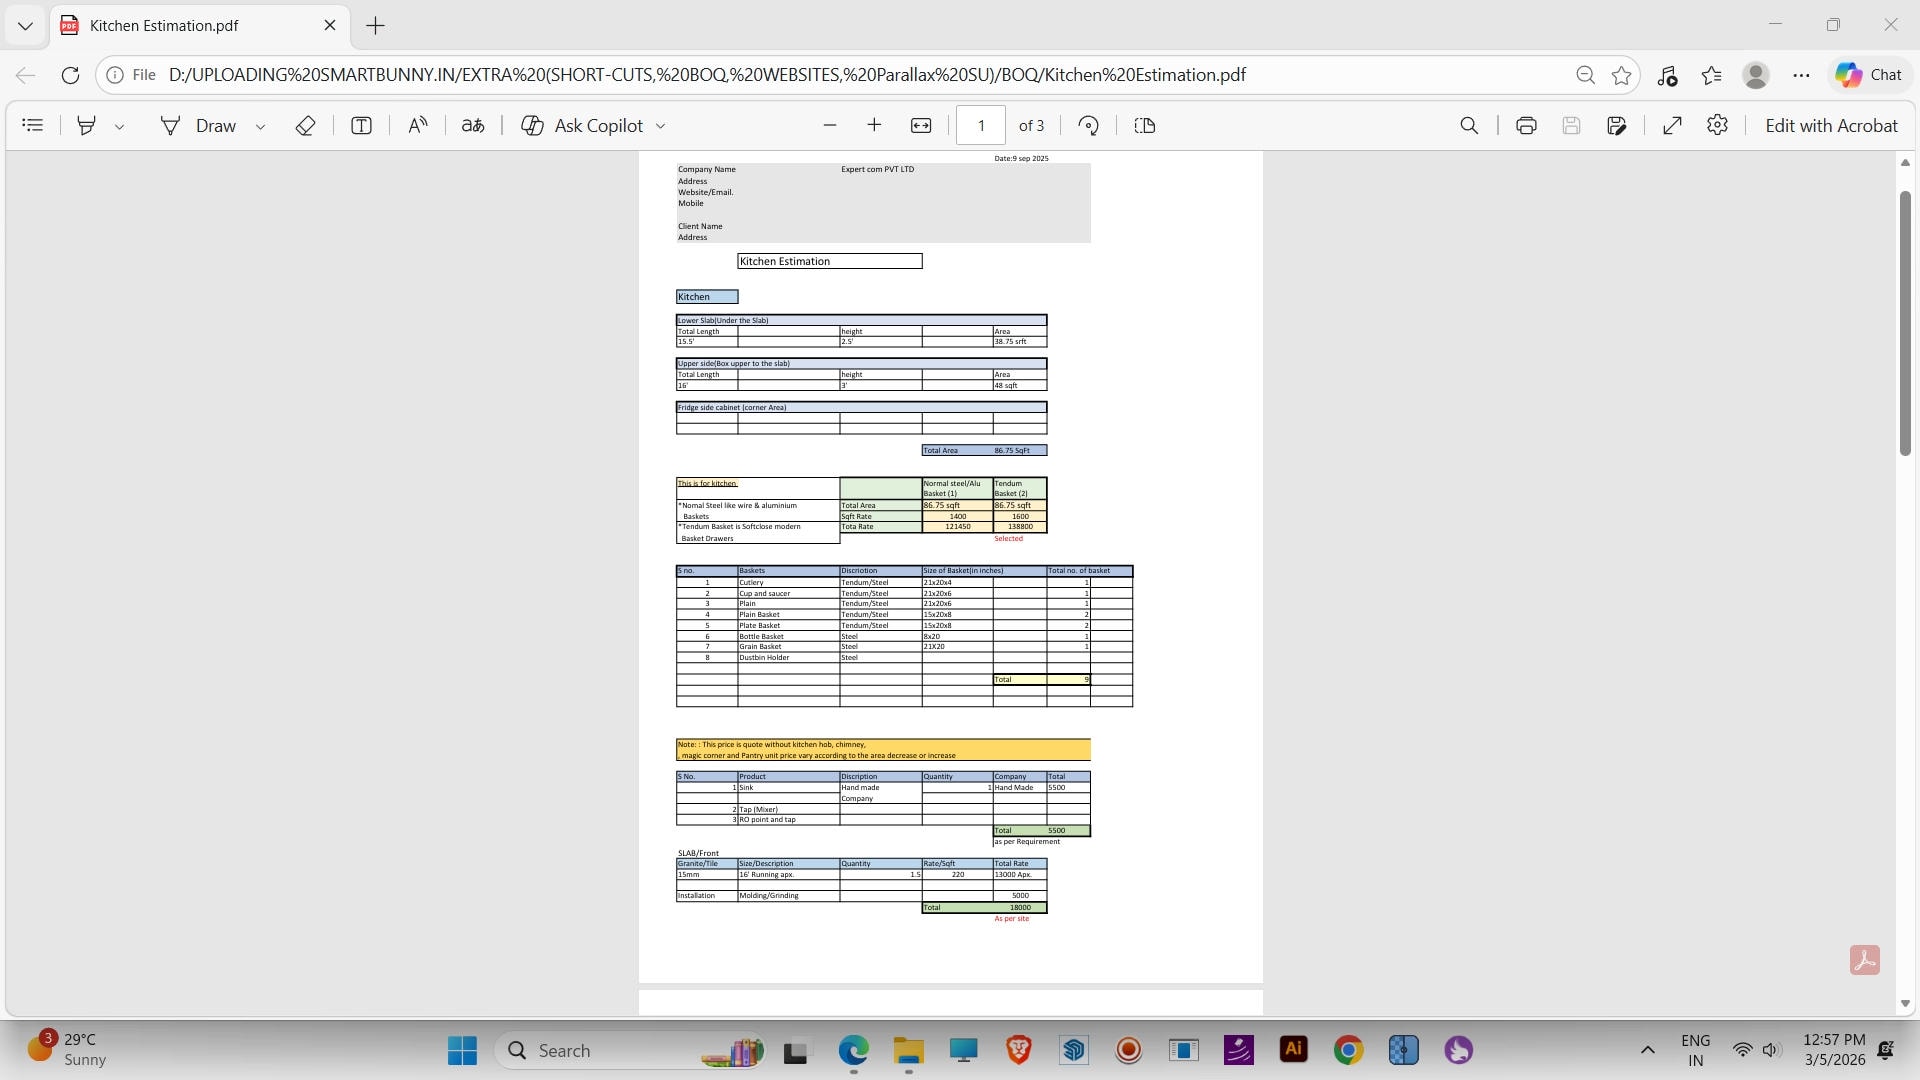Open a new browser tab

pyautogui.click(x=376, y=26)
